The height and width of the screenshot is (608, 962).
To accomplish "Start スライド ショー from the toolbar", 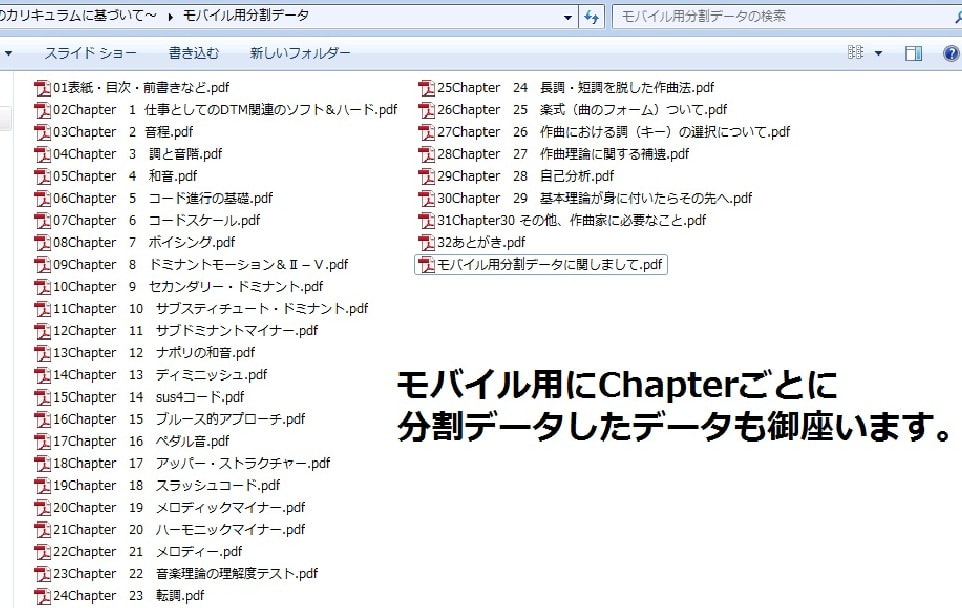I will click(90, 53).
